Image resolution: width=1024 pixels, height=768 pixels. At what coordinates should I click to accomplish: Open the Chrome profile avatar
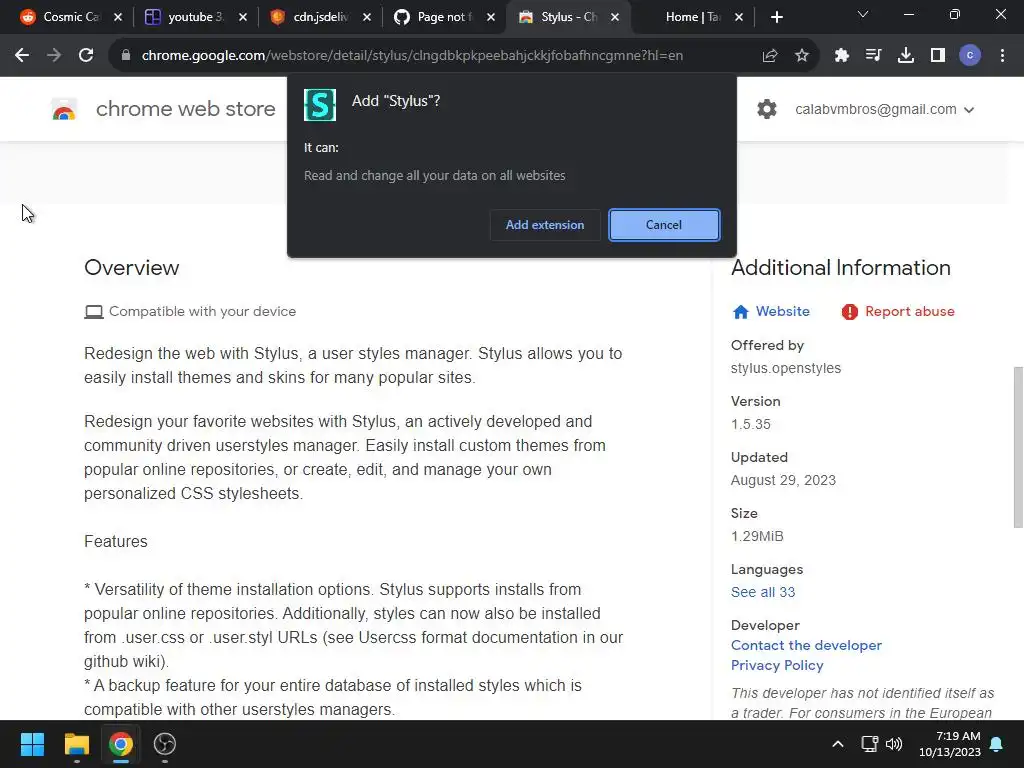pyautogui.click(x=970, y=56)
